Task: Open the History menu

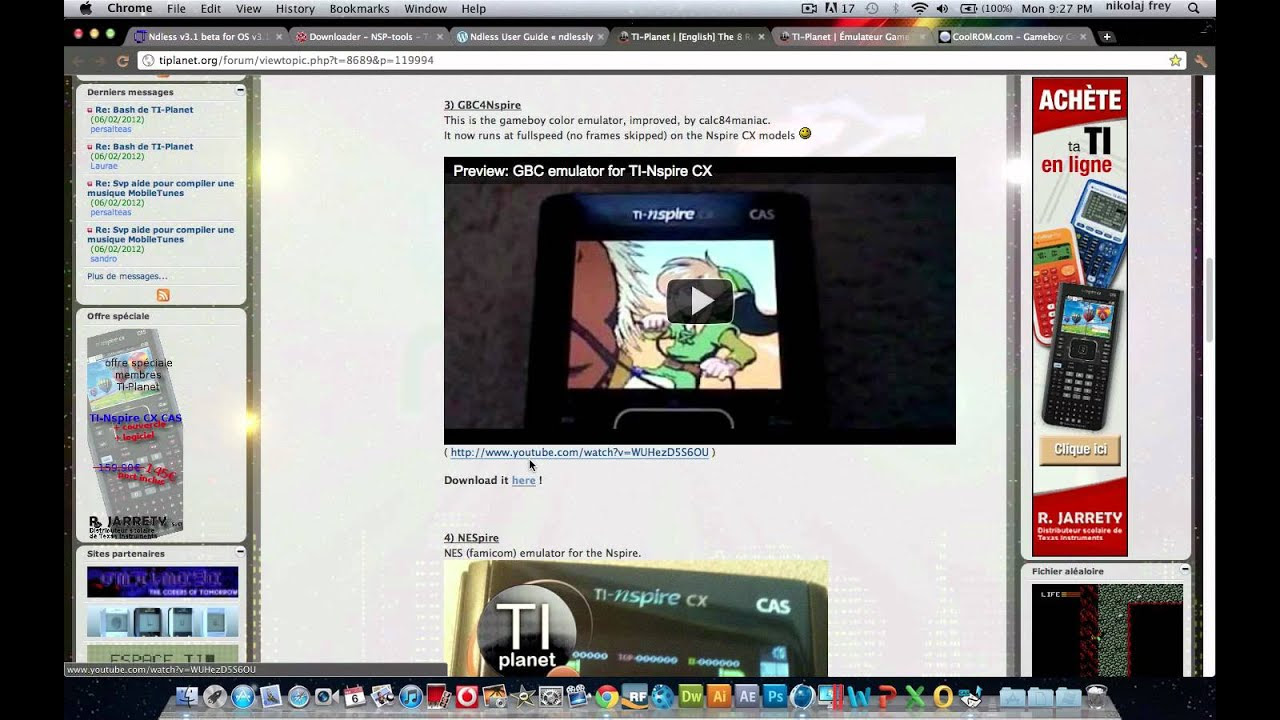Action: click(295, 8)
